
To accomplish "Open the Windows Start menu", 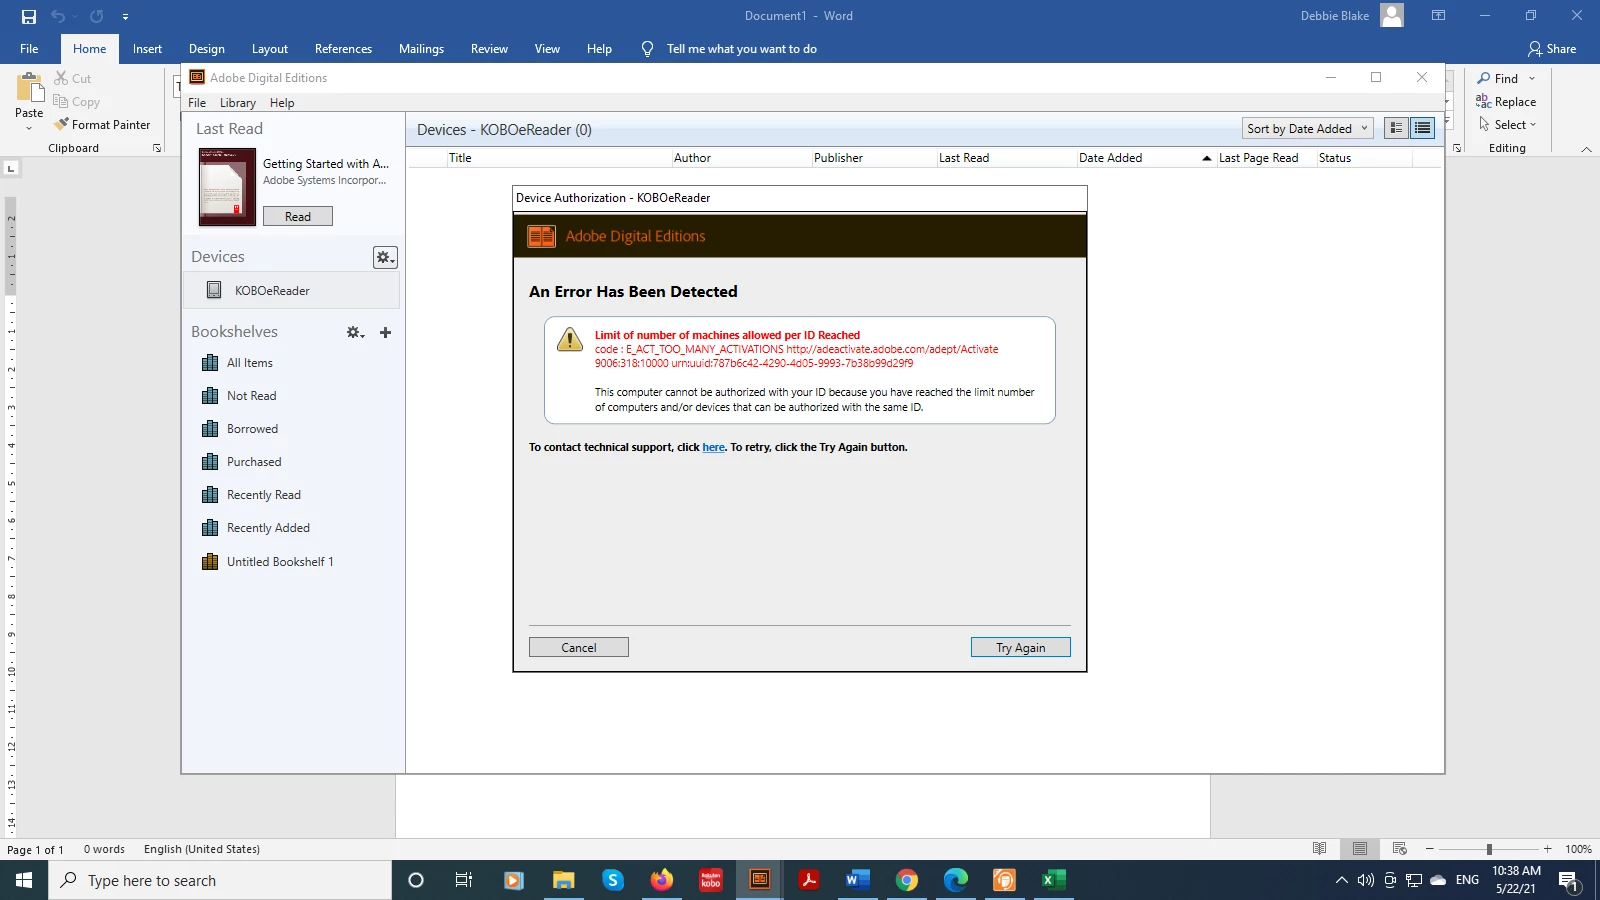I will [x=24, y=880].
